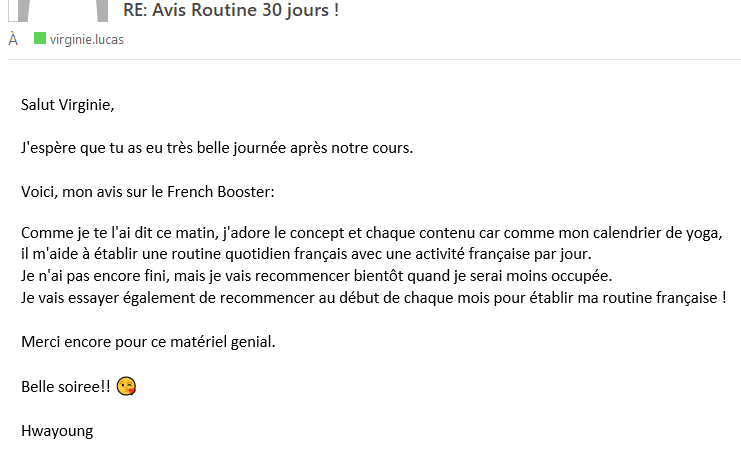Click the 'À' recipient field label
Screen dimensions: 741x449
coord(13,39)
